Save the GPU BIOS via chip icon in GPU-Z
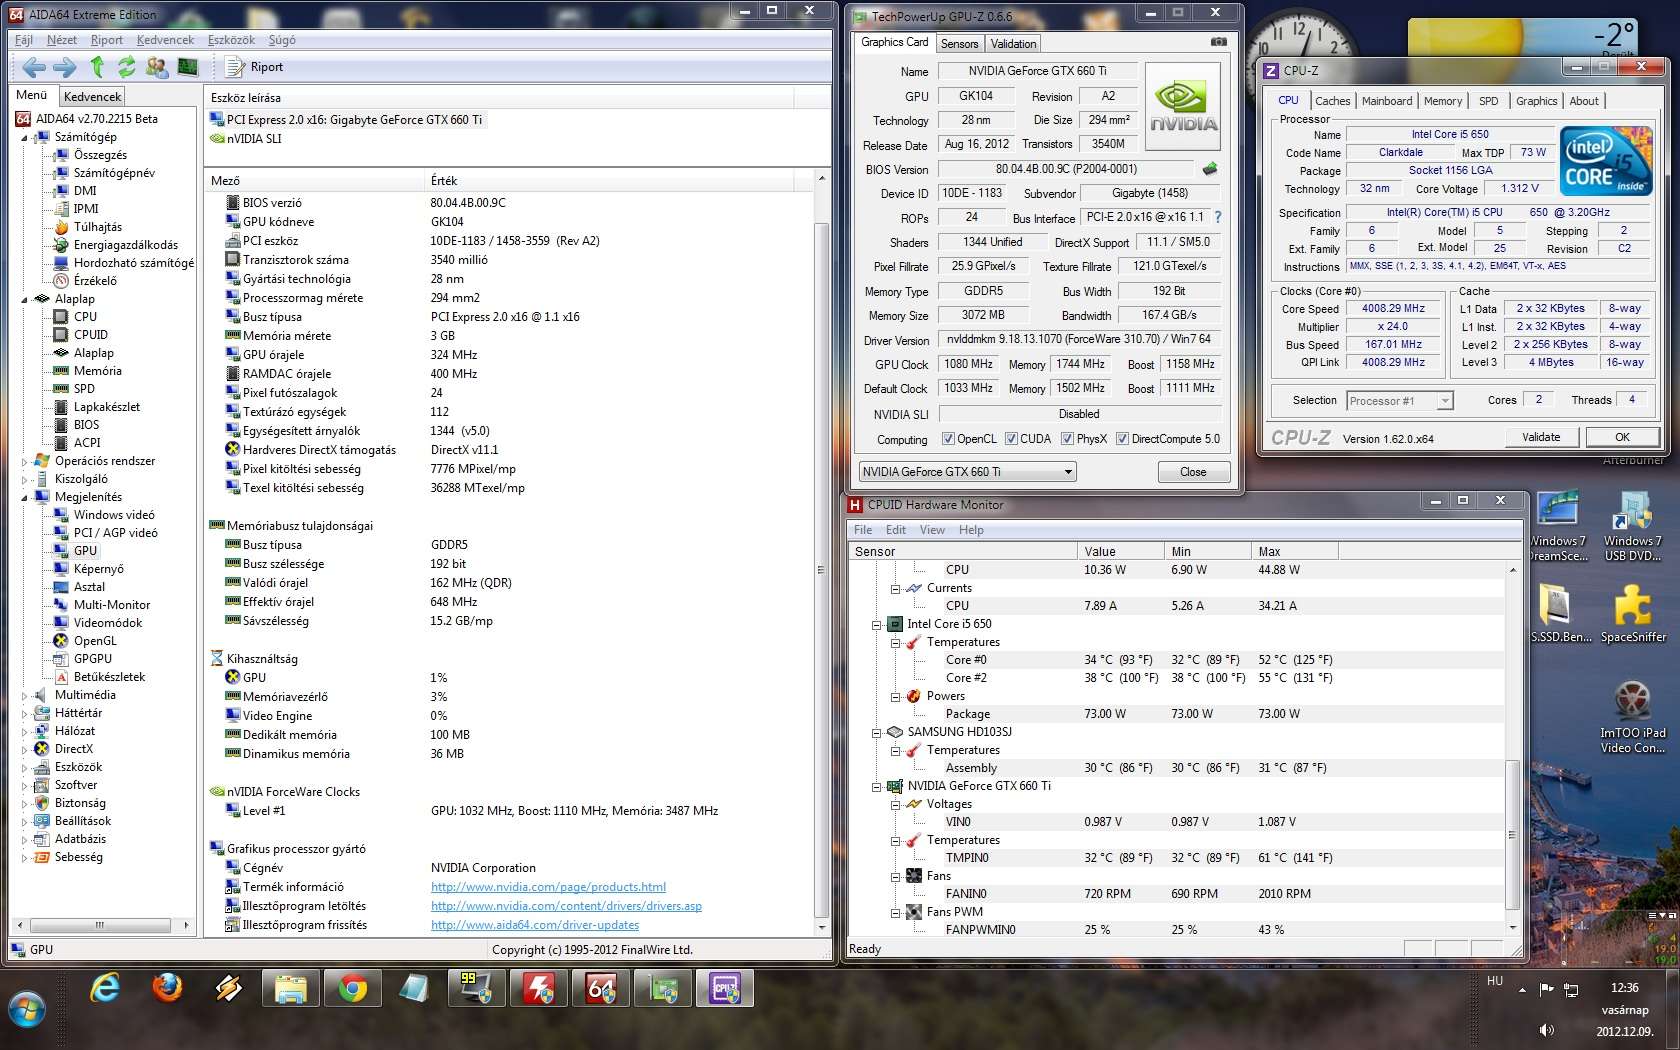Image resolution: width=1680 pixels, height=1050 pixels. pos(1210,169)
